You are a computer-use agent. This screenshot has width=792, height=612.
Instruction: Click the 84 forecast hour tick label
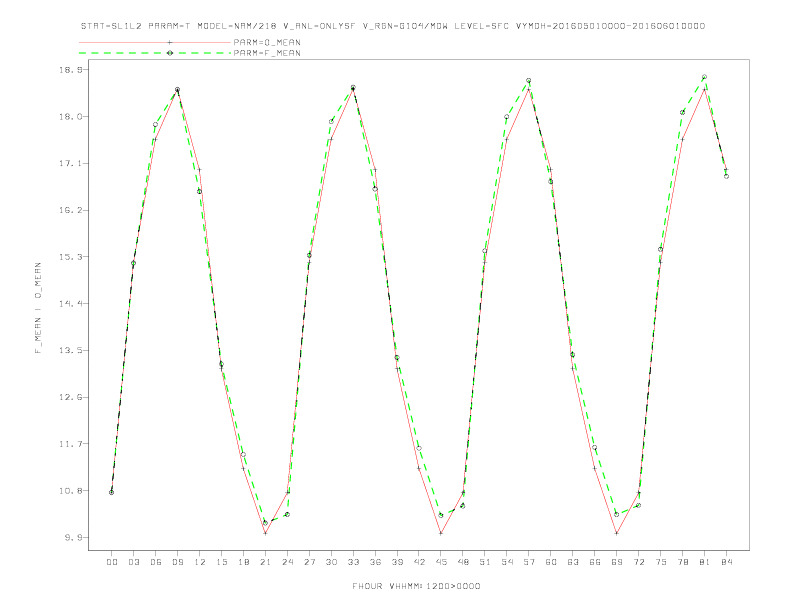tap(726, 562)
